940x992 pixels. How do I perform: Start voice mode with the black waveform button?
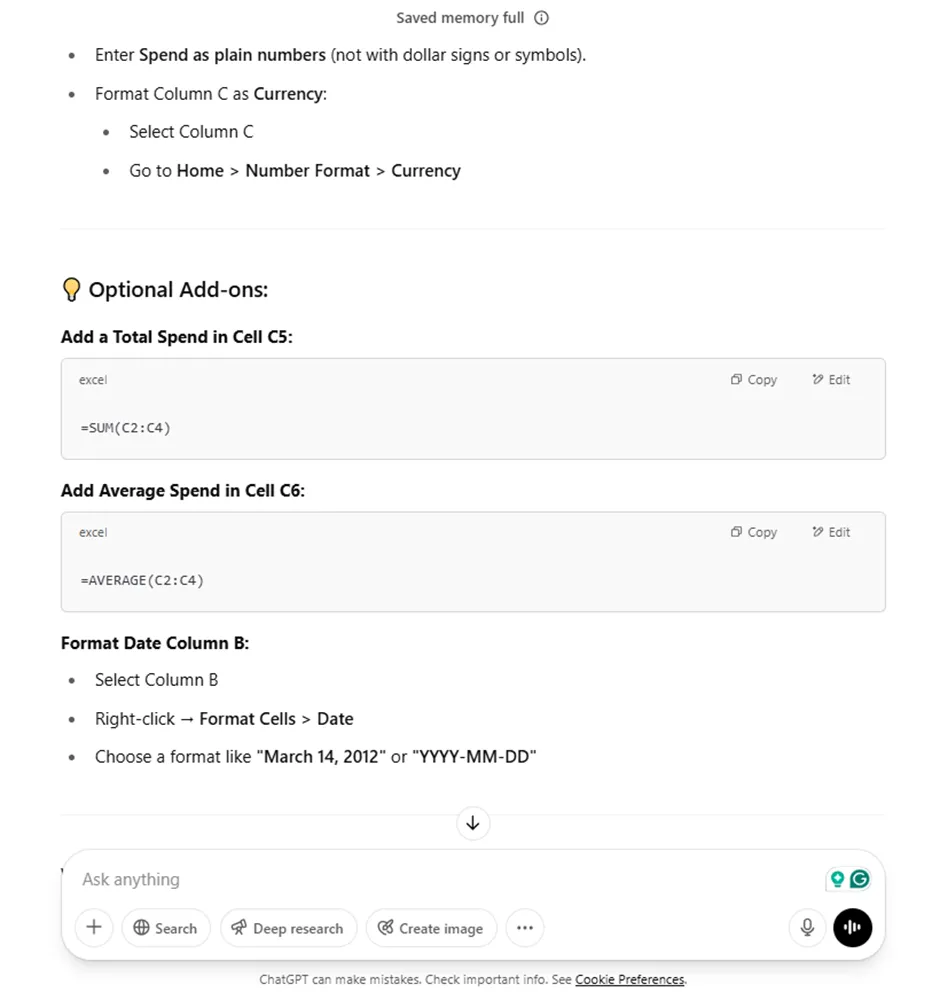[852, 927]
